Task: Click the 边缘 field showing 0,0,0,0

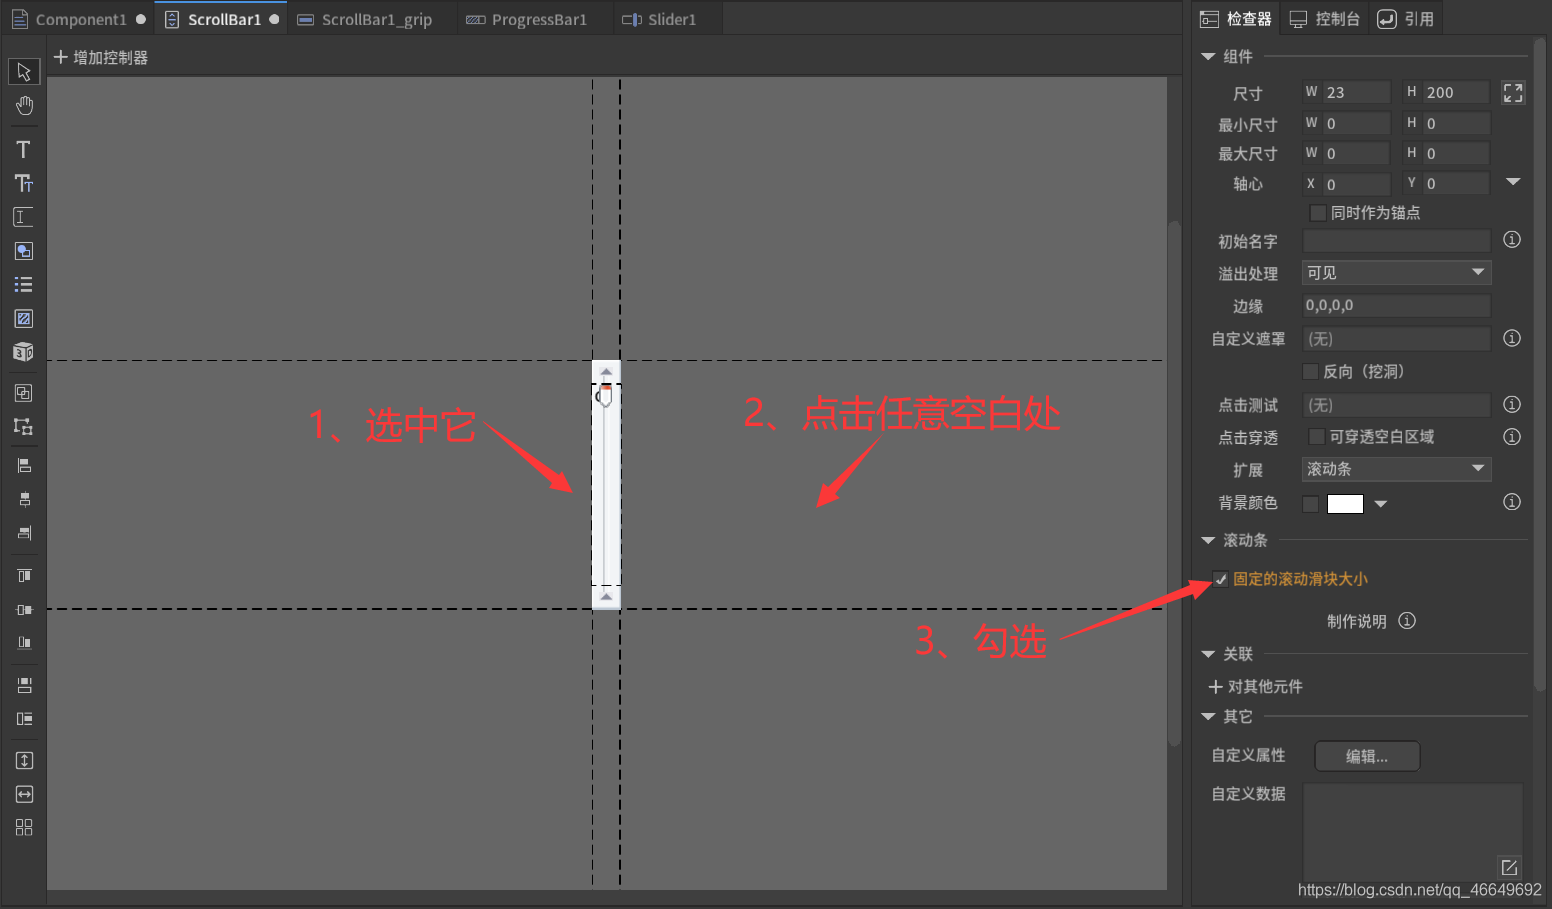Action: coord(1396,306)
